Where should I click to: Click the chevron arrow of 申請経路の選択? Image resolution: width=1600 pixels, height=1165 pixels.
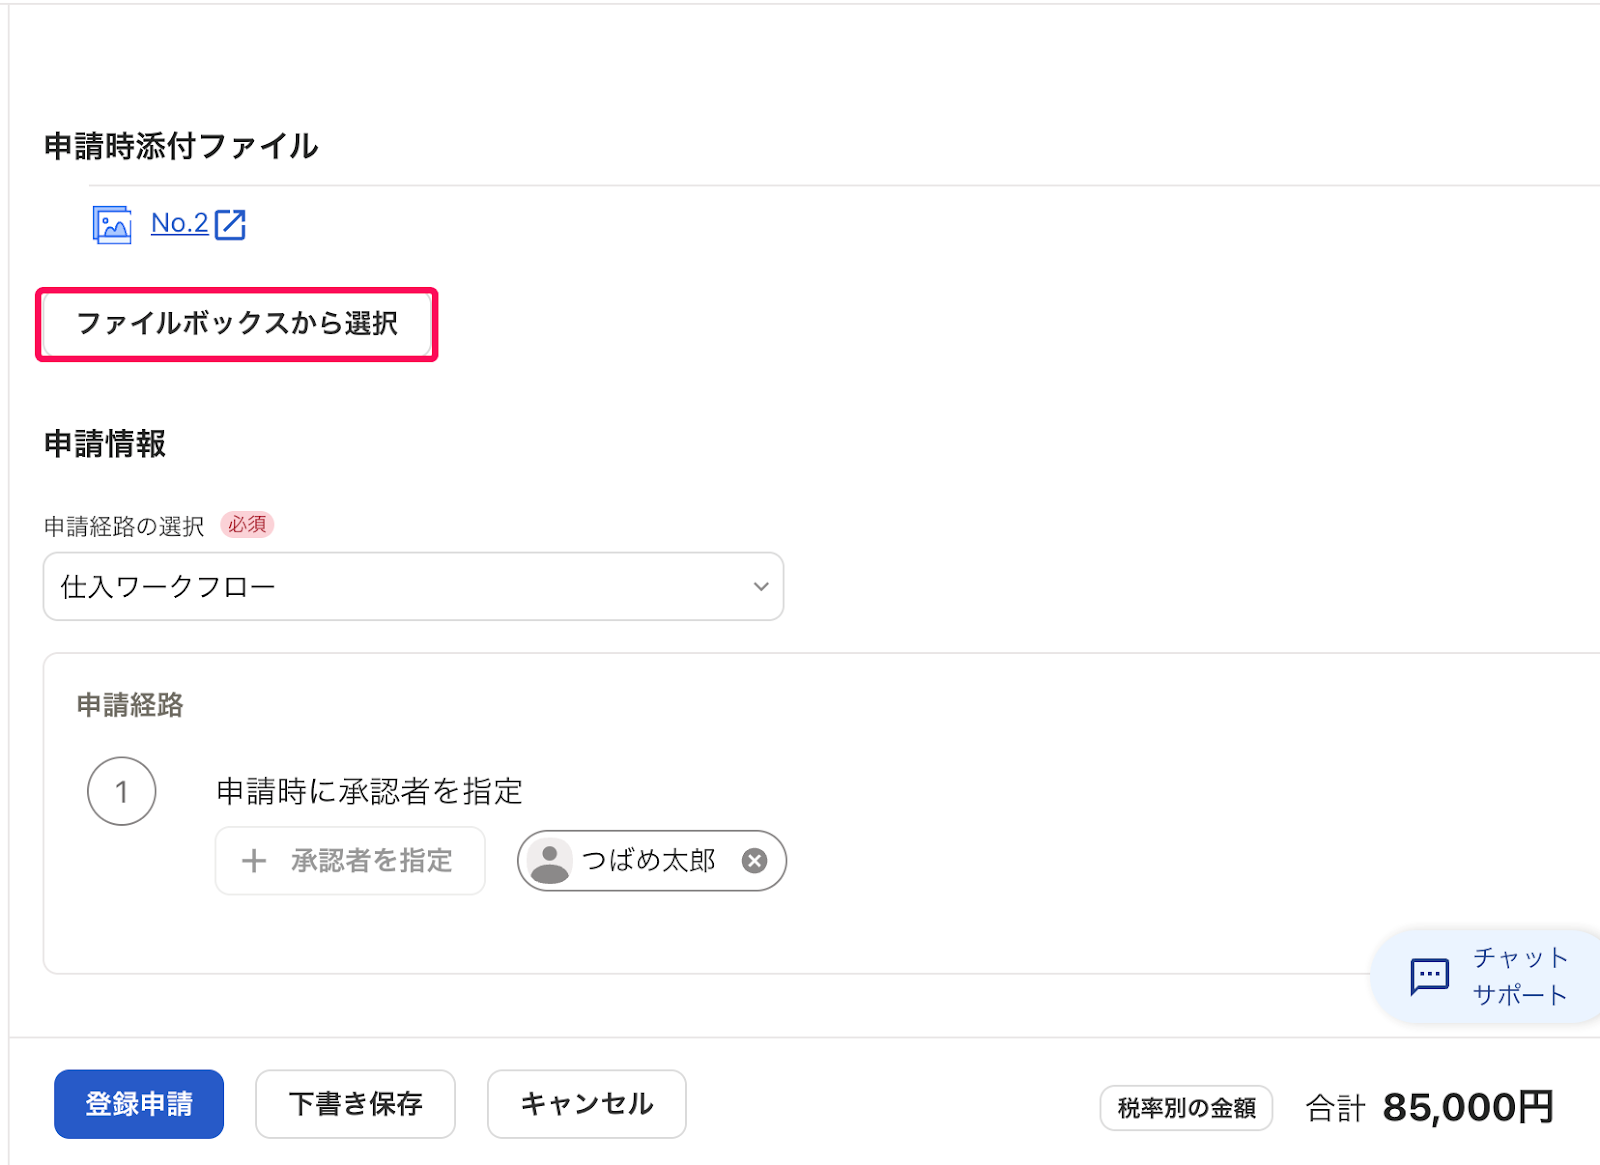click(x=761, y=586)
